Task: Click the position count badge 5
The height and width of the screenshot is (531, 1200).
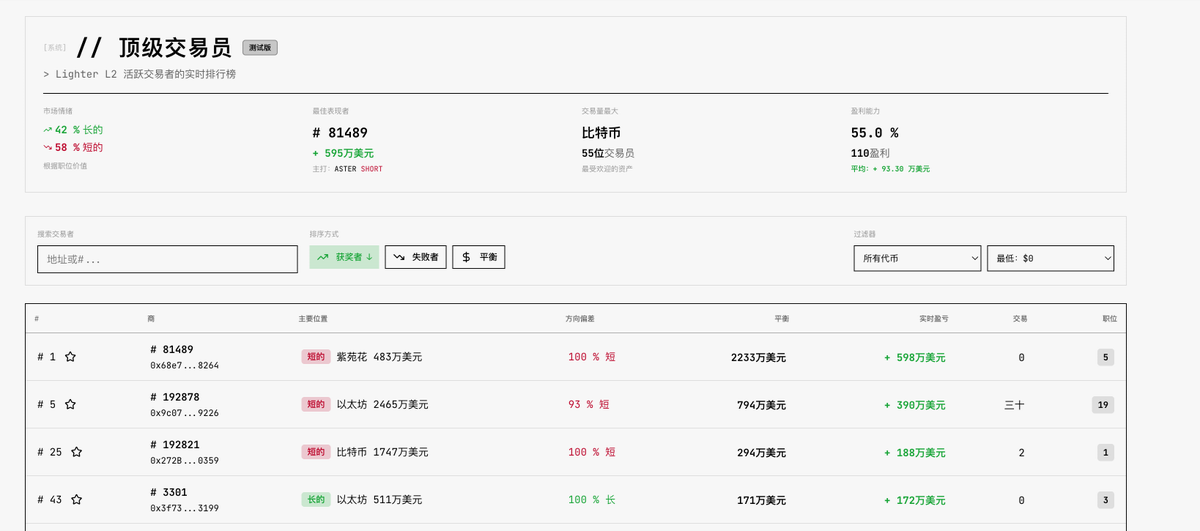Action: point(1105,357)
